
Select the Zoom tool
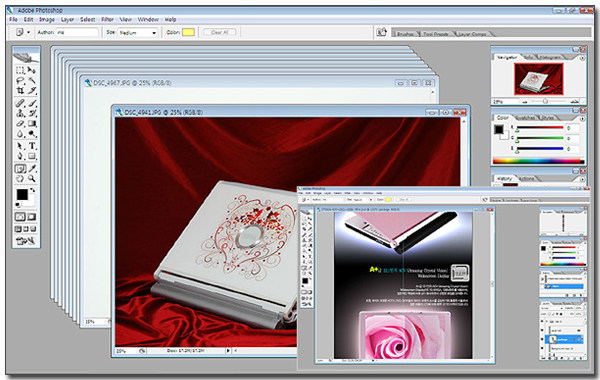click(x=32, y=179)
